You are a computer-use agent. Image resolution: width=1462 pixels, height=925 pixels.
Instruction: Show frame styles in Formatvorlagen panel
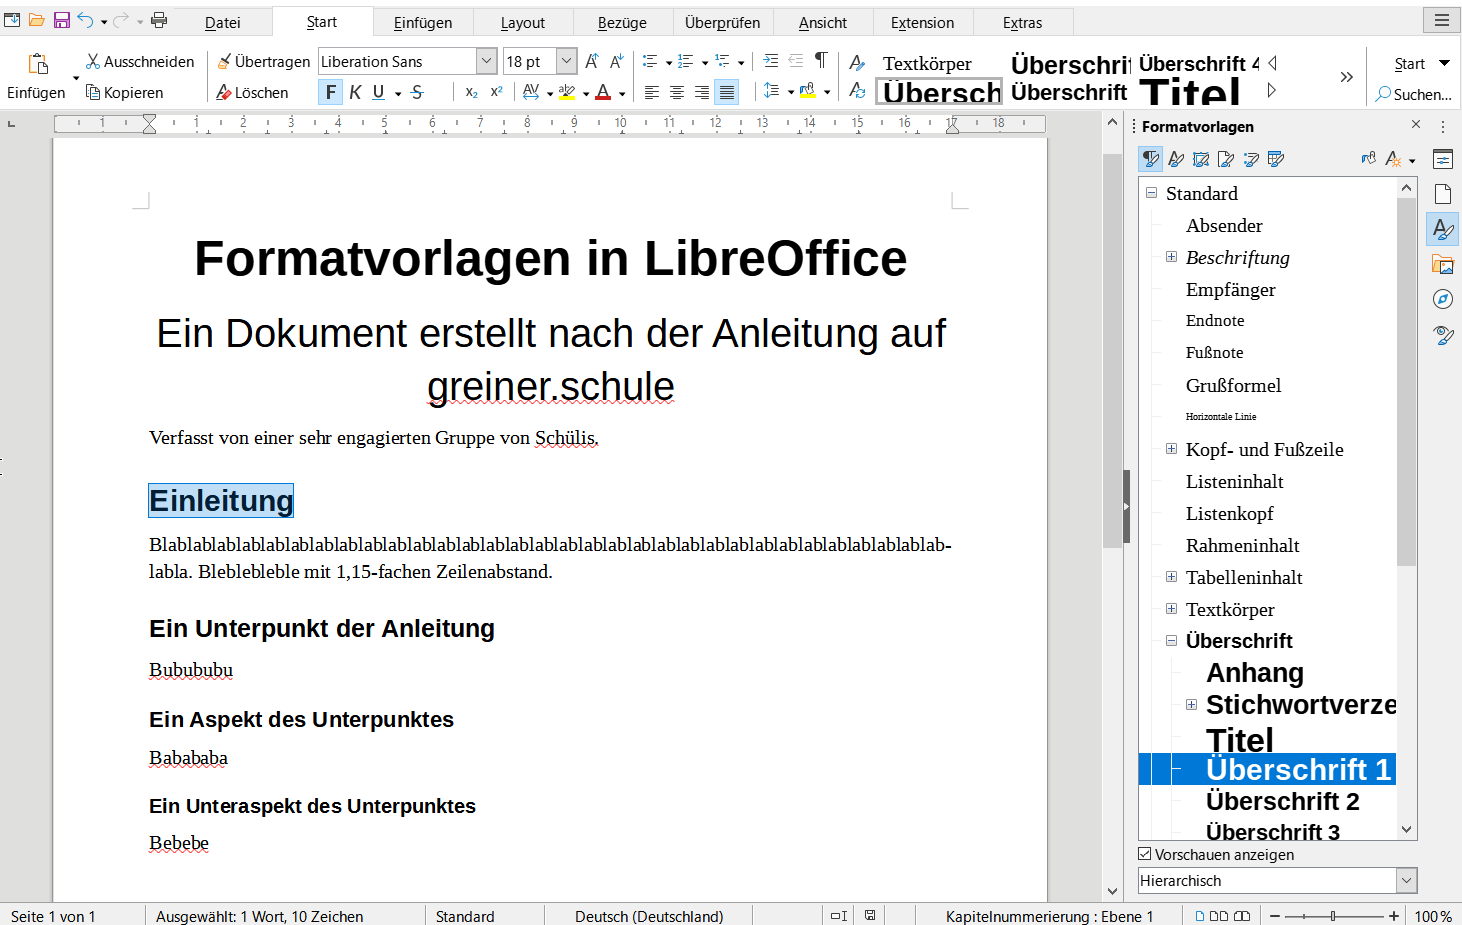pos(1201,159)
